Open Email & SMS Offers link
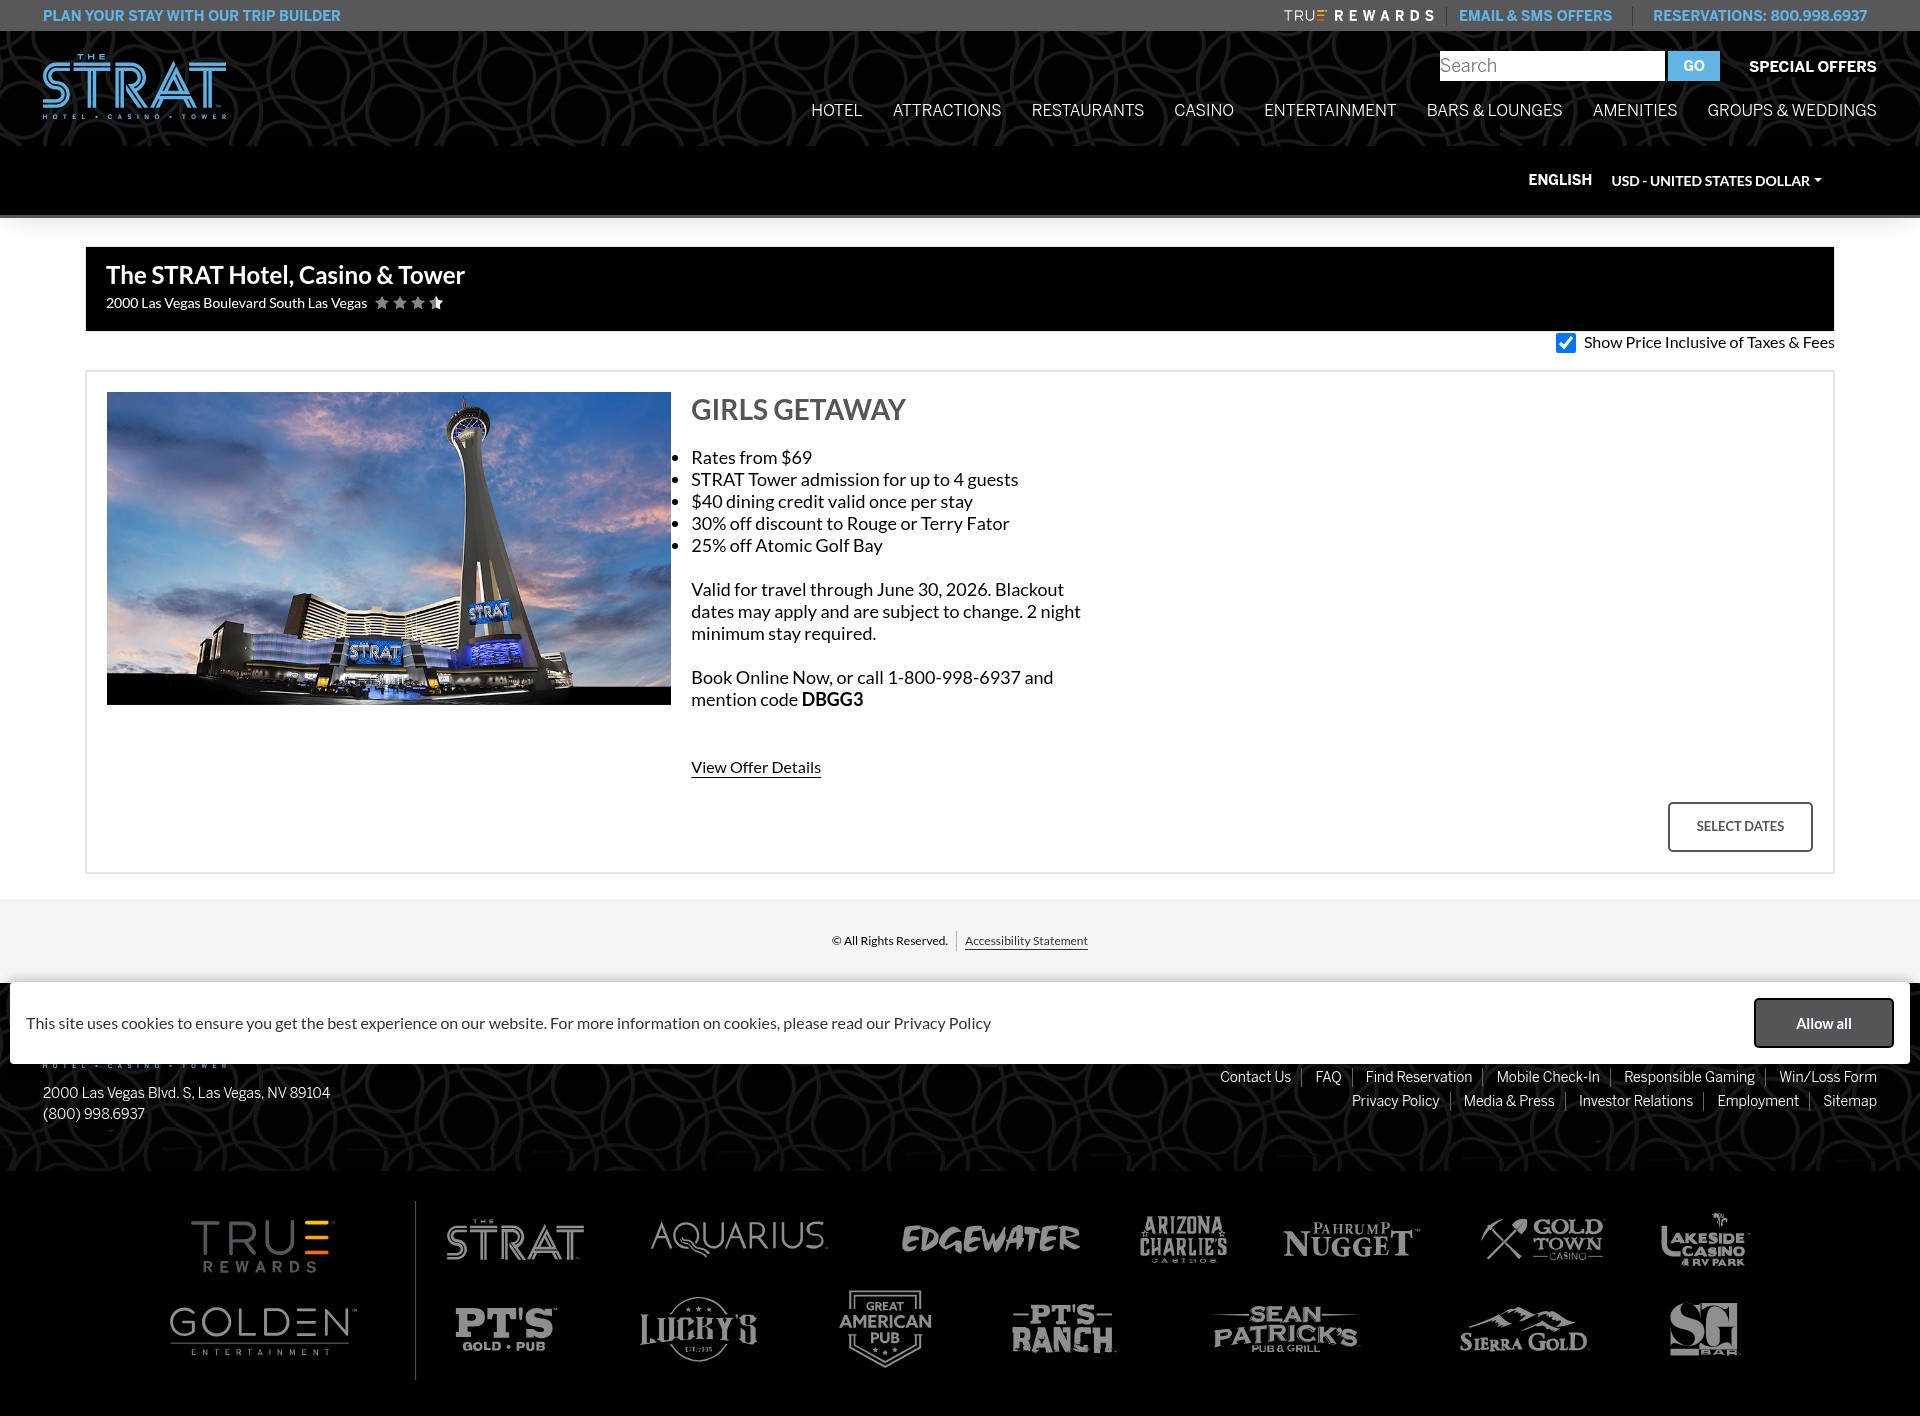Screen dimensions: 1920x1416 click(x=1535, y=16)
